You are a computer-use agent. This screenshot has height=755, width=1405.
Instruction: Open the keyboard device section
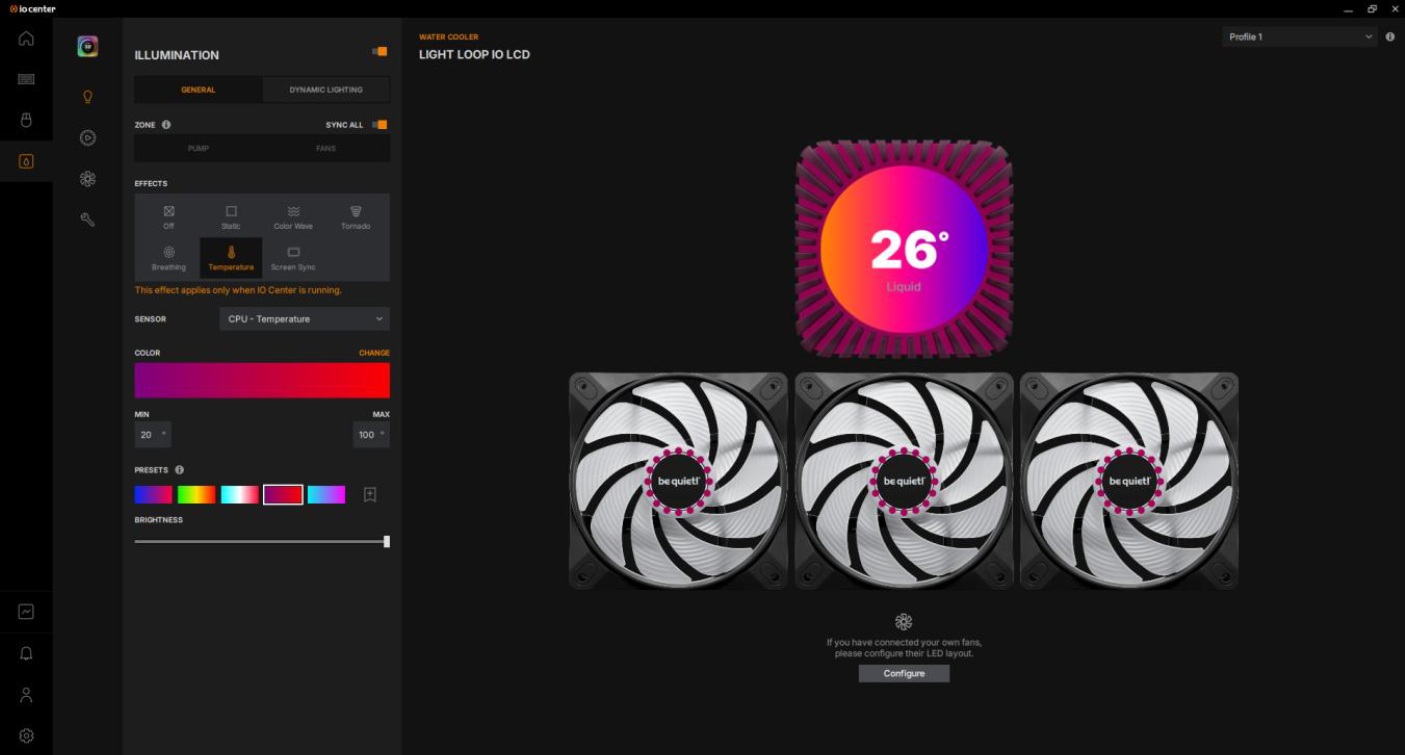(x=26, y=79)
